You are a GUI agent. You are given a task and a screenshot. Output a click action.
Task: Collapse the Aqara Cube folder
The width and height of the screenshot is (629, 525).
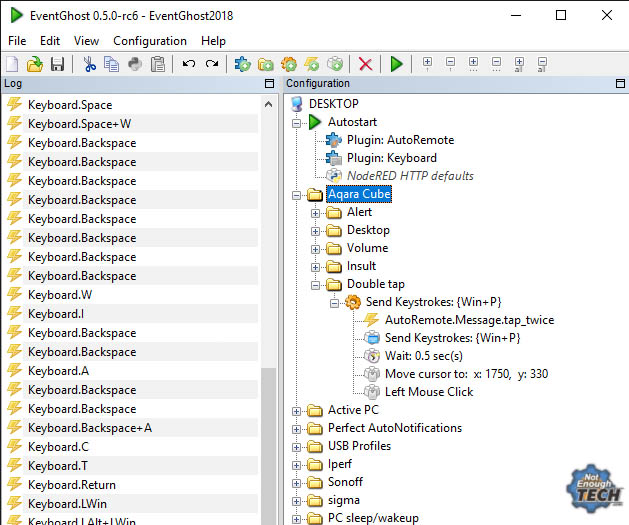(x=297, y=194)
